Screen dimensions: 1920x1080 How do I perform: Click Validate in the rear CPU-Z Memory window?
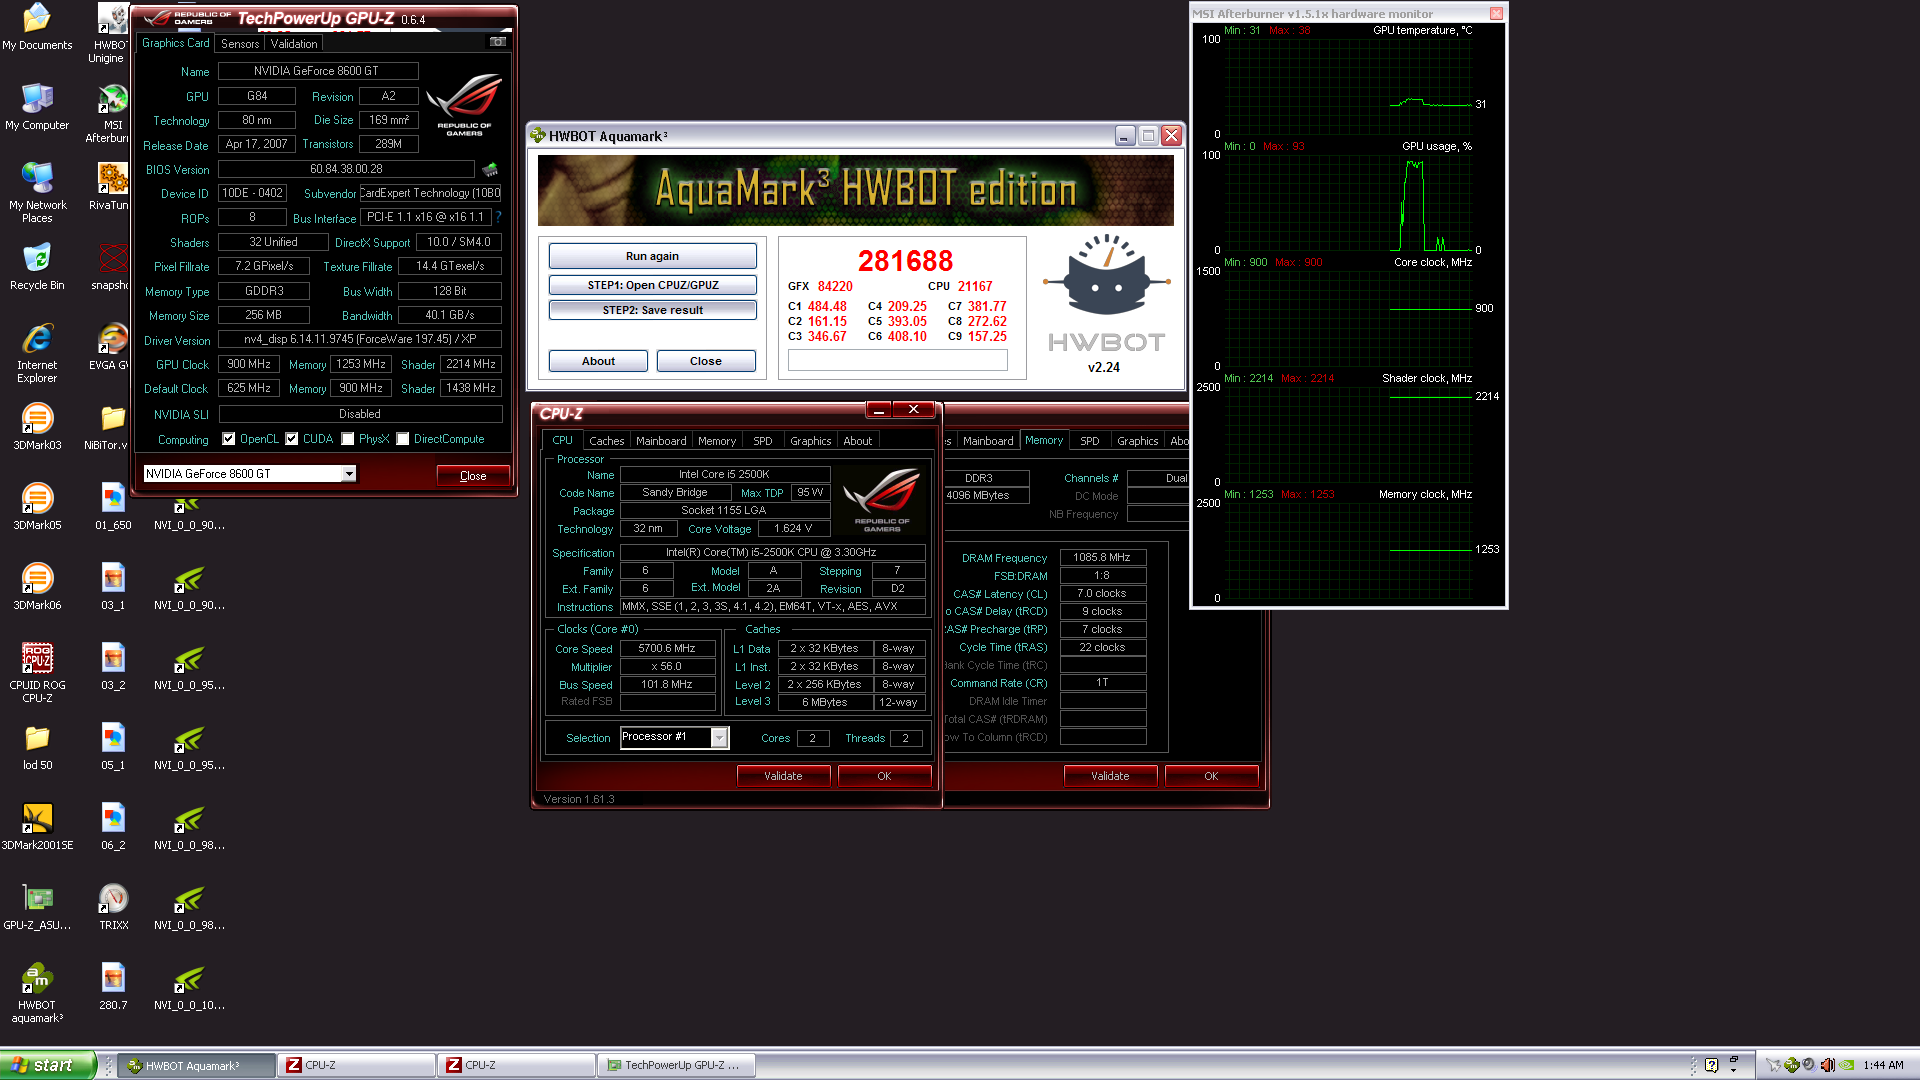click(1110, 776)
